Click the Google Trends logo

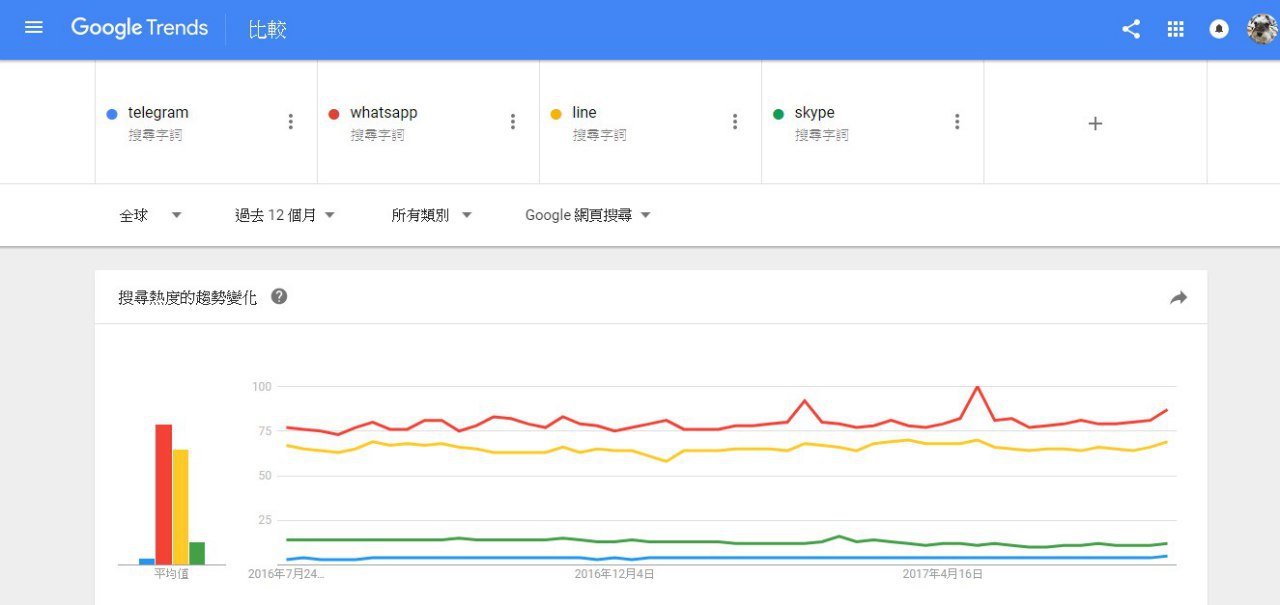pyautogui.click(x=139, y=28)
